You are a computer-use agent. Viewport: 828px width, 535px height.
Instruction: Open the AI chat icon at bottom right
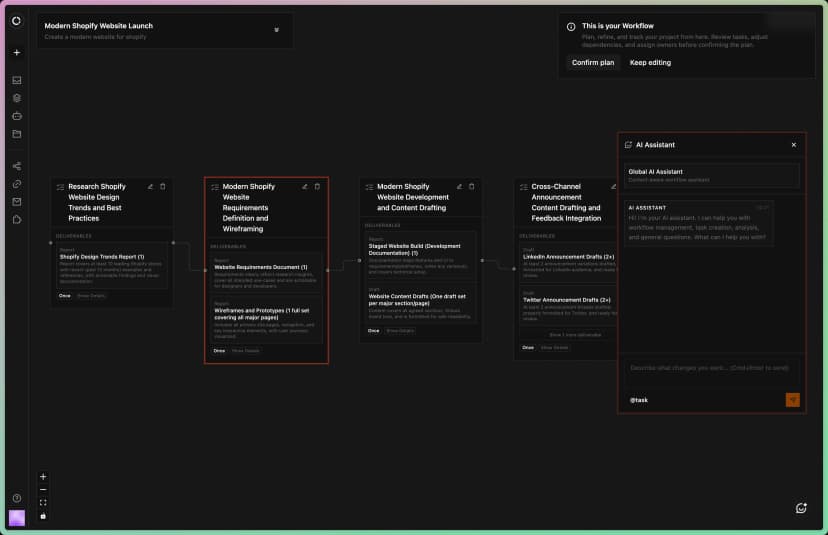pos(801,508)
